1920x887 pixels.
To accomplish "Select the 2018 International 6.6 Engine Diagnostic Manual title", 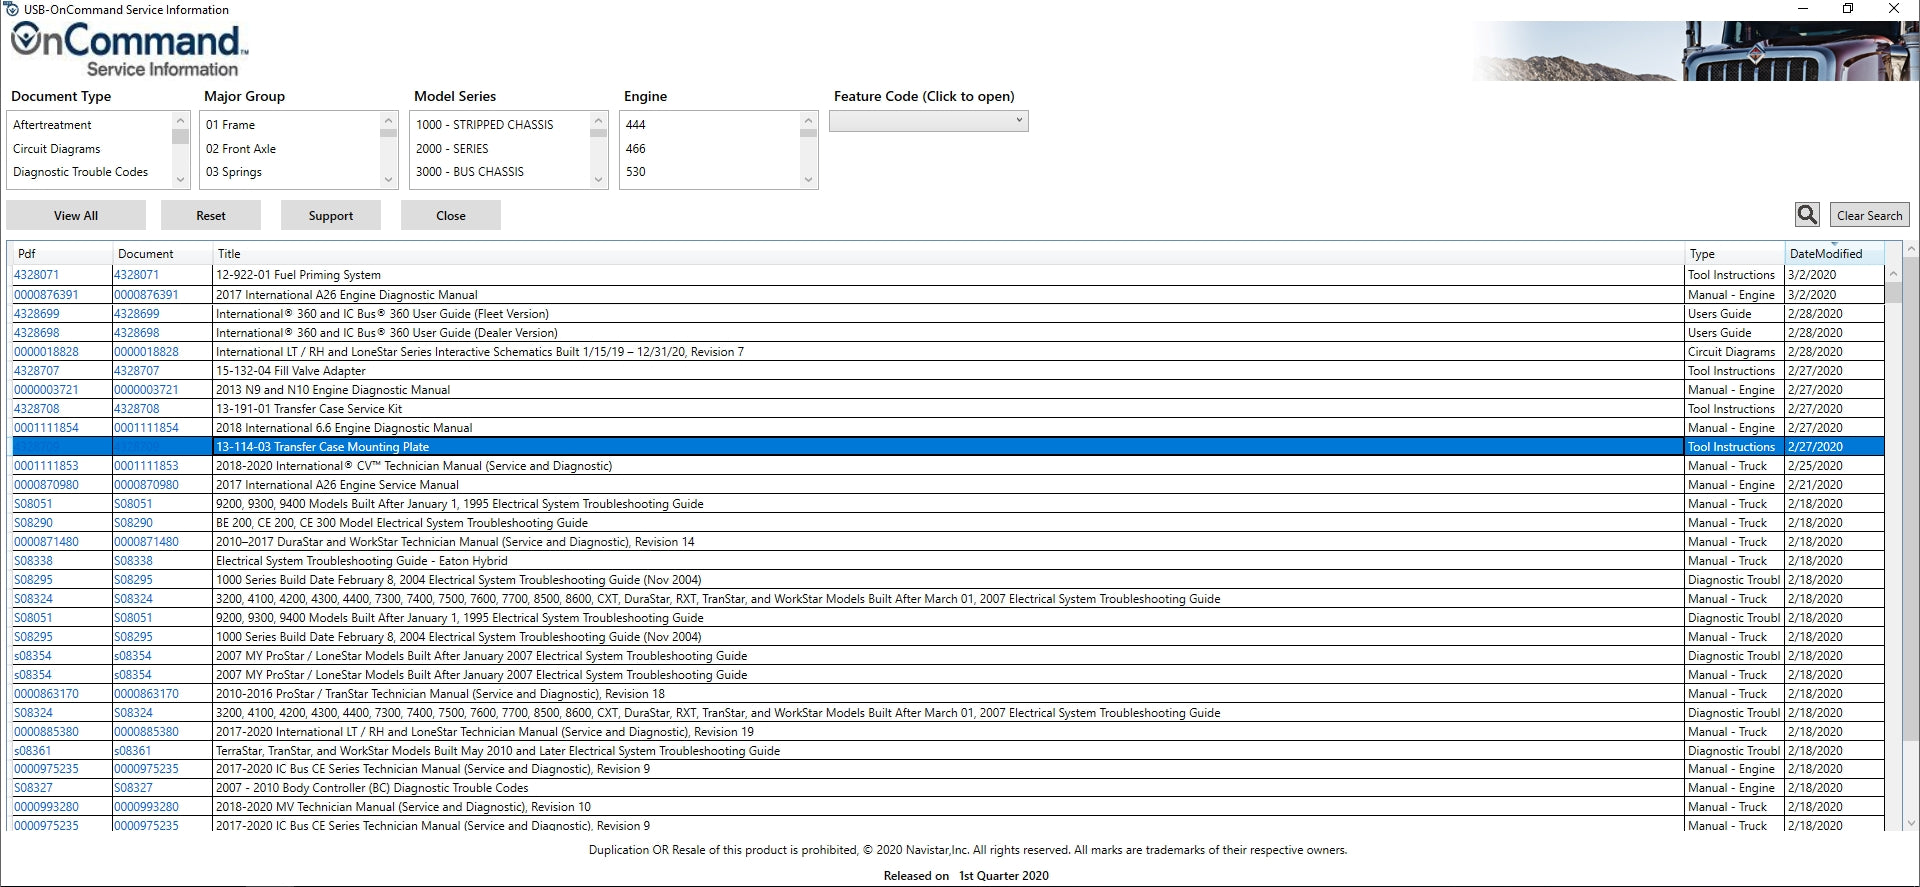I will 344,428.
